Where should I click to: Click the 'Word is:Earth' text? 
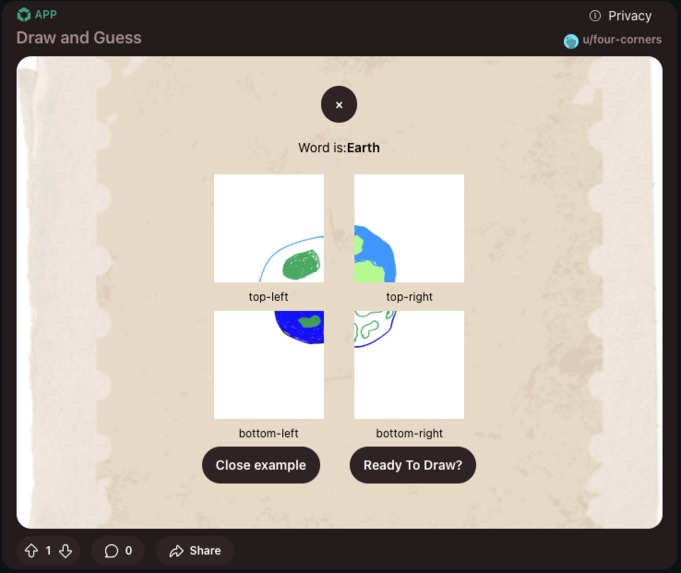[339, 148]
